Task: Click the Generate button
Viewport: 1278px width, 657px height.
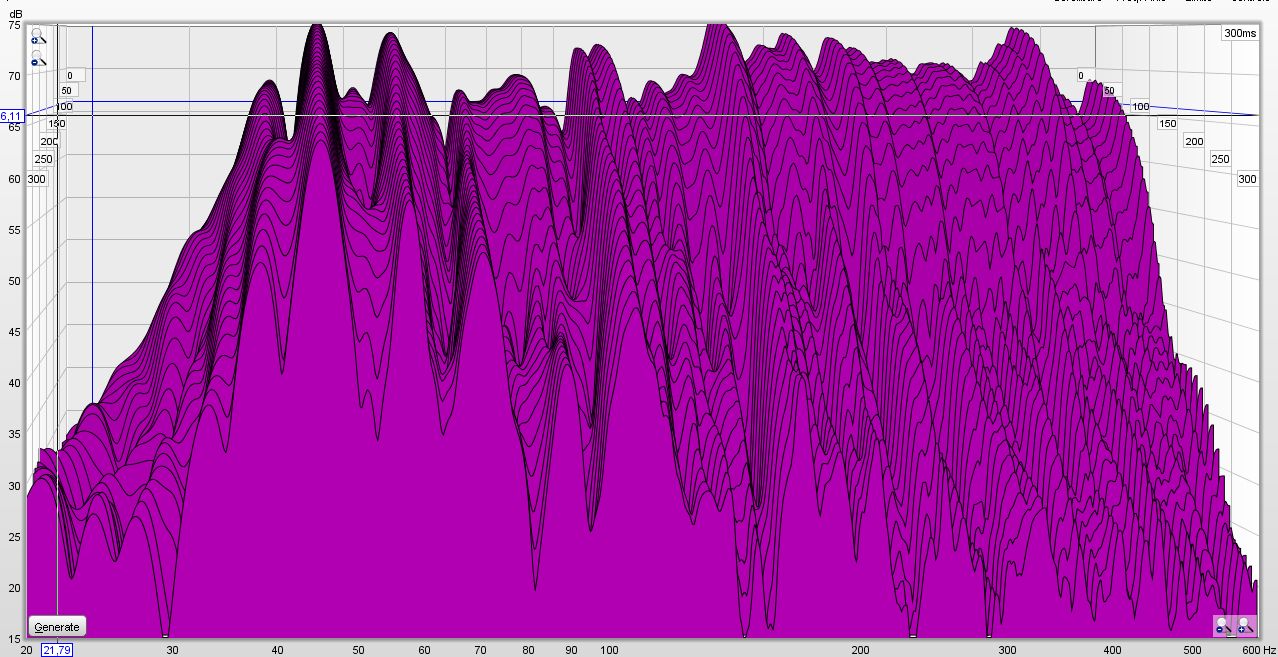Action: 57,627
